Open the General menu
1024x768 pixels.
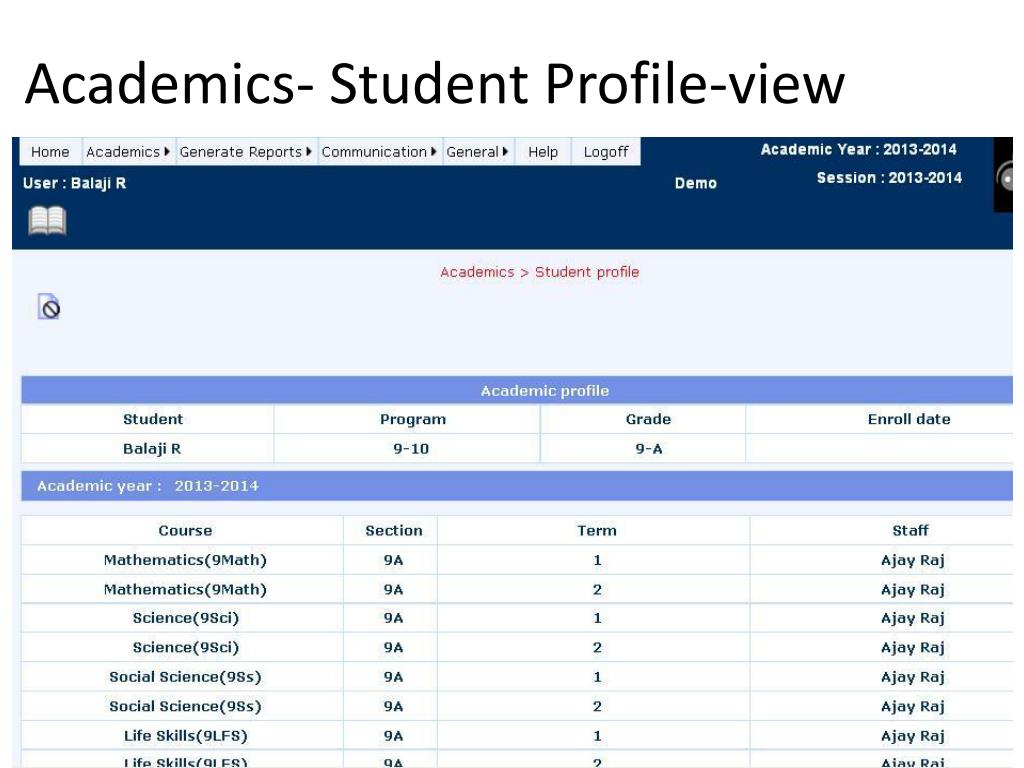tap(477, 152)
